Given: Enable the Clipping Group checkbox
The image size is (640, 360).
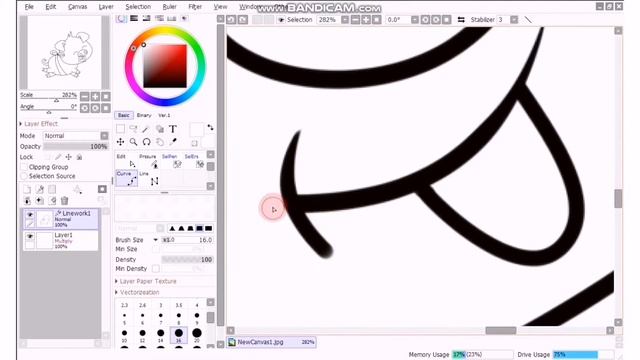Looking at the screenshot, I should point(24,167).
